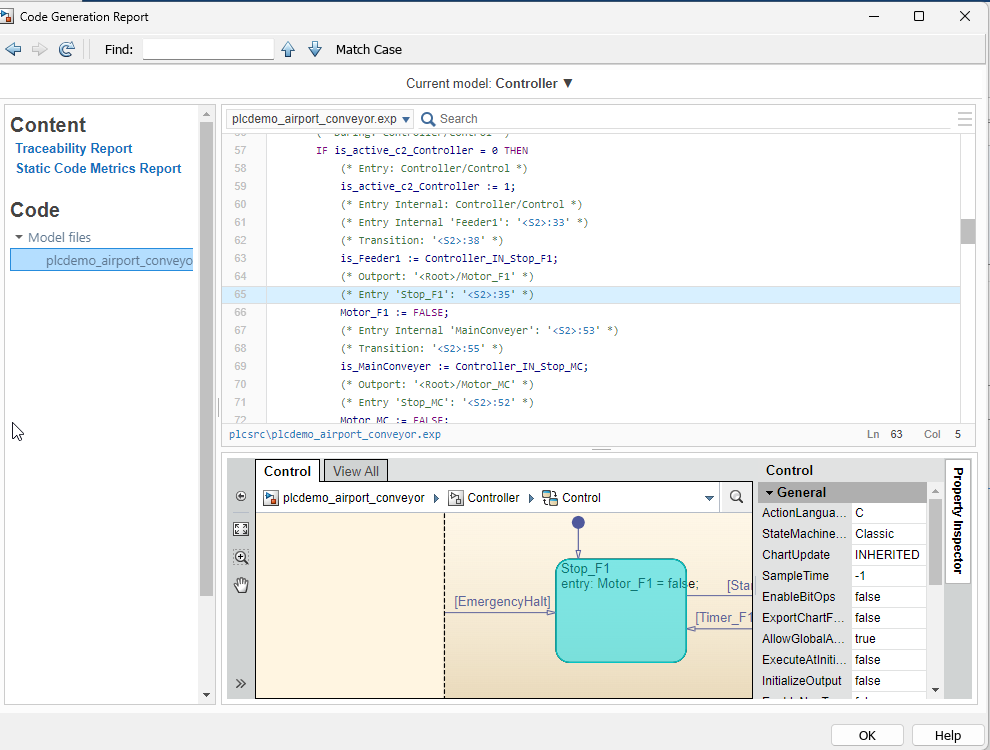The height and width of the screenshot is (750, 990).
Task: Open the Current model Controller dropdown
Action: pyautogui.click(x=568, y=85)
